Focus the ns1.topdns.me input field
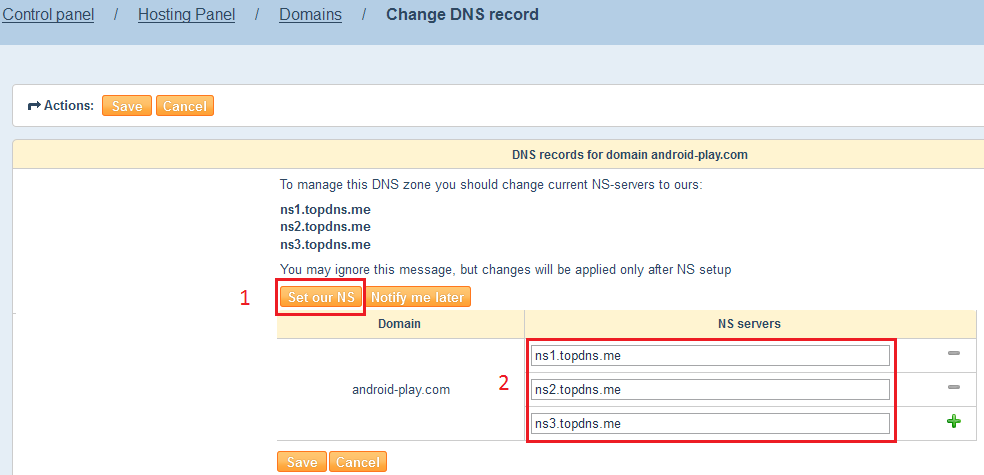 point(710,356)
